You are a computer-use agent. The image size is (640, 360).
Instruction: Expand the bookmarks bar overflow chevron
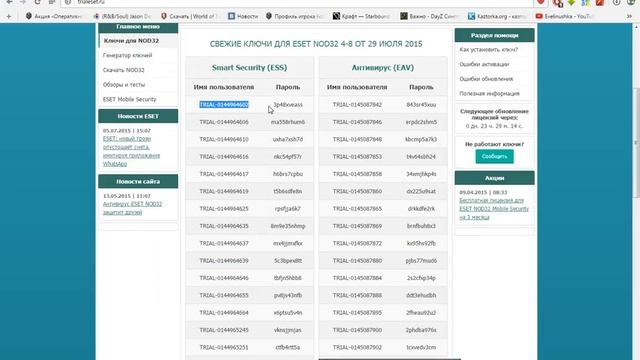click(x=629, y=16)
